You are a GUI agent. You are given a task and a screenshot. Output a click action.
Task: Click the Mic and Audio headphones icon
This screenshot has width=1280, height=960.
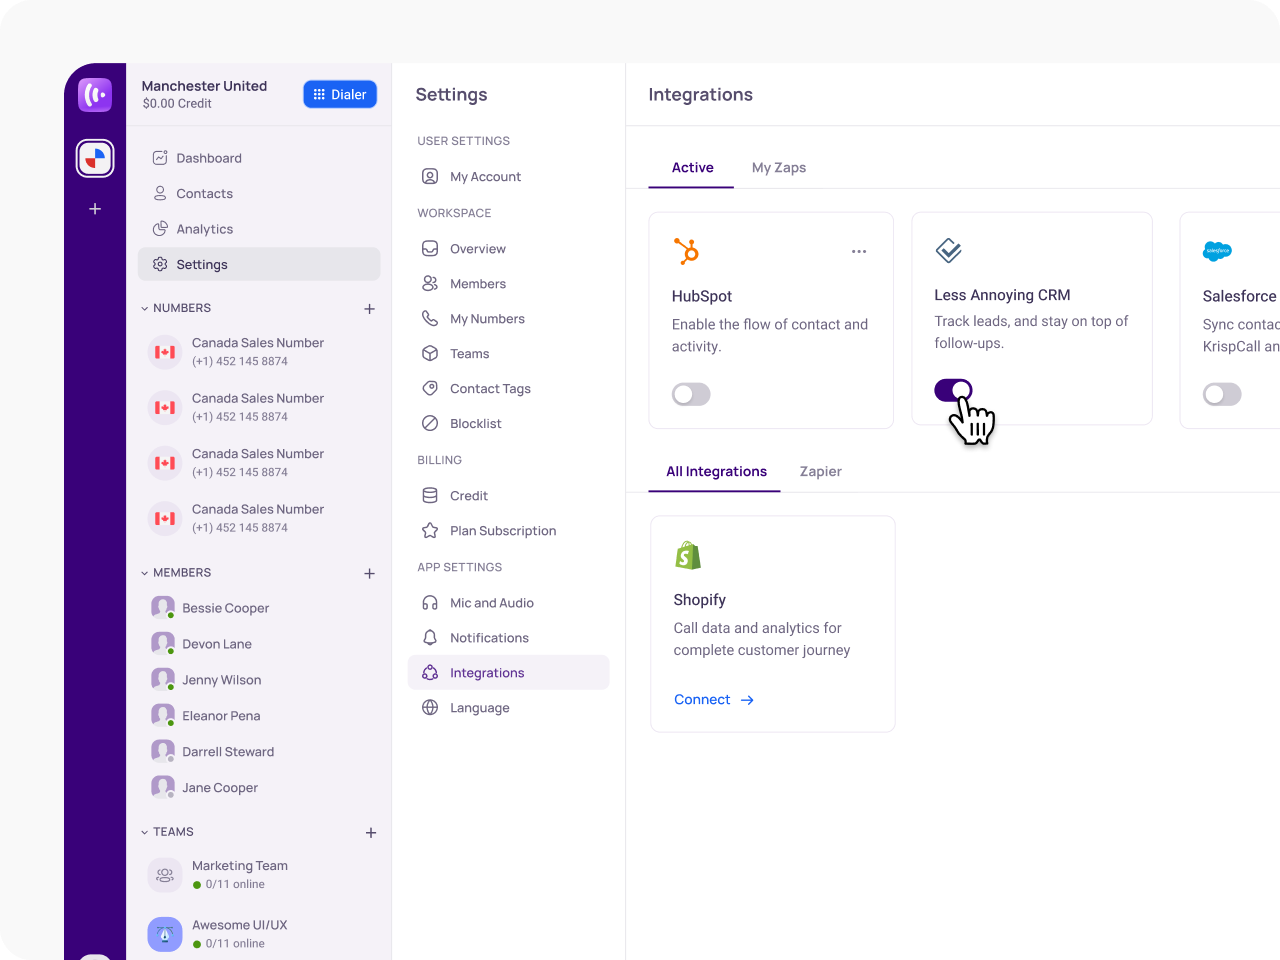pyautogui.click(x=430, y=603)
